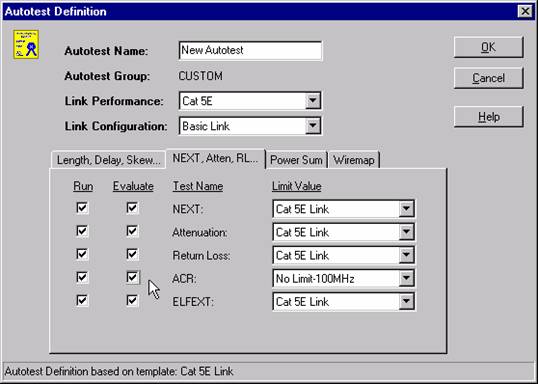Viewport: 538px width, 384px height.
Task: Expand the Attenuation limit value dropdown
Action: tap(406, 232)
